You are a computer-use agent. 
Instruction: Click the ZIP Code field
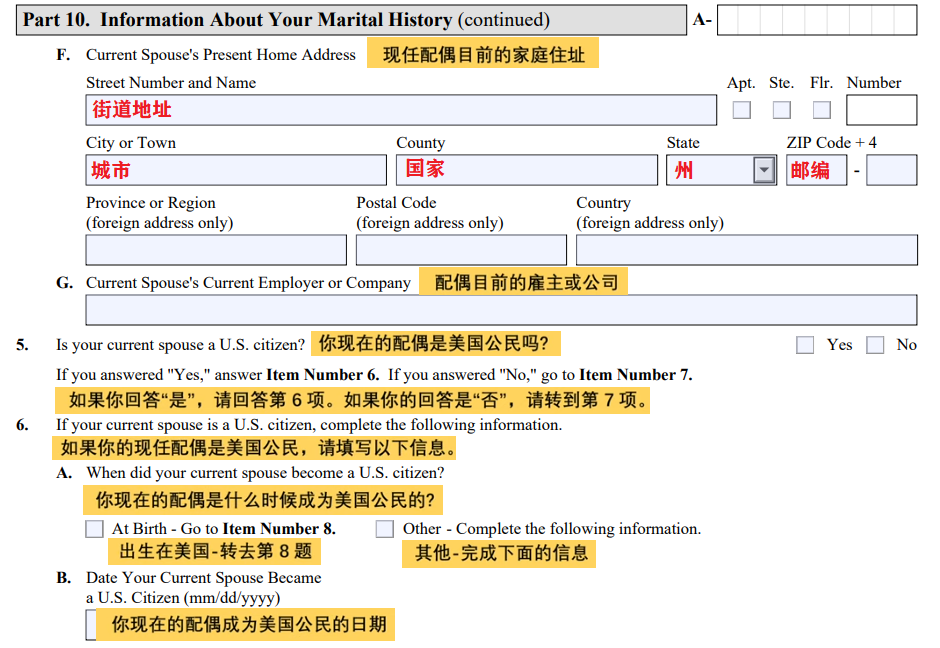[816, 170]
